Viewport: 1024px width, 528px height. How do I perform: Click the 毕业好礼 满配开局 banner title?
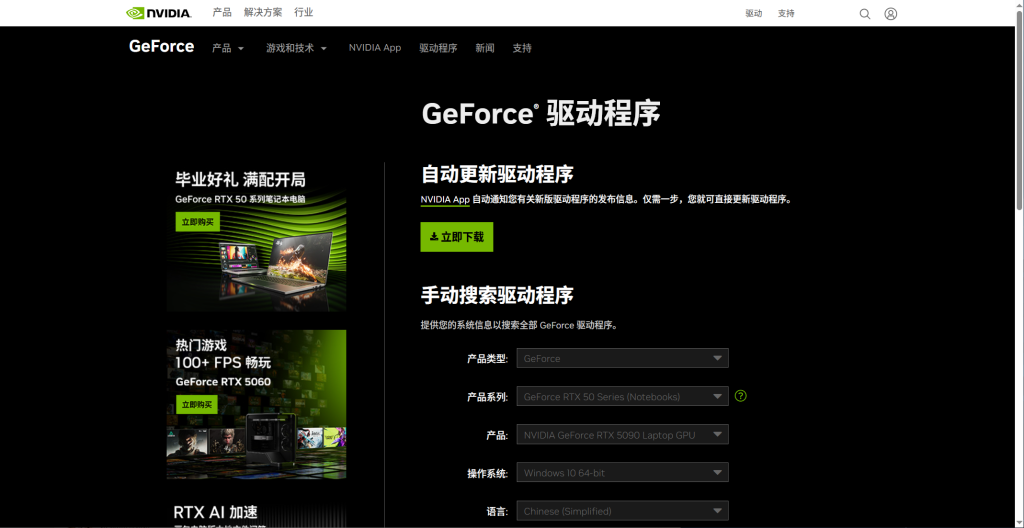(240, 179)
